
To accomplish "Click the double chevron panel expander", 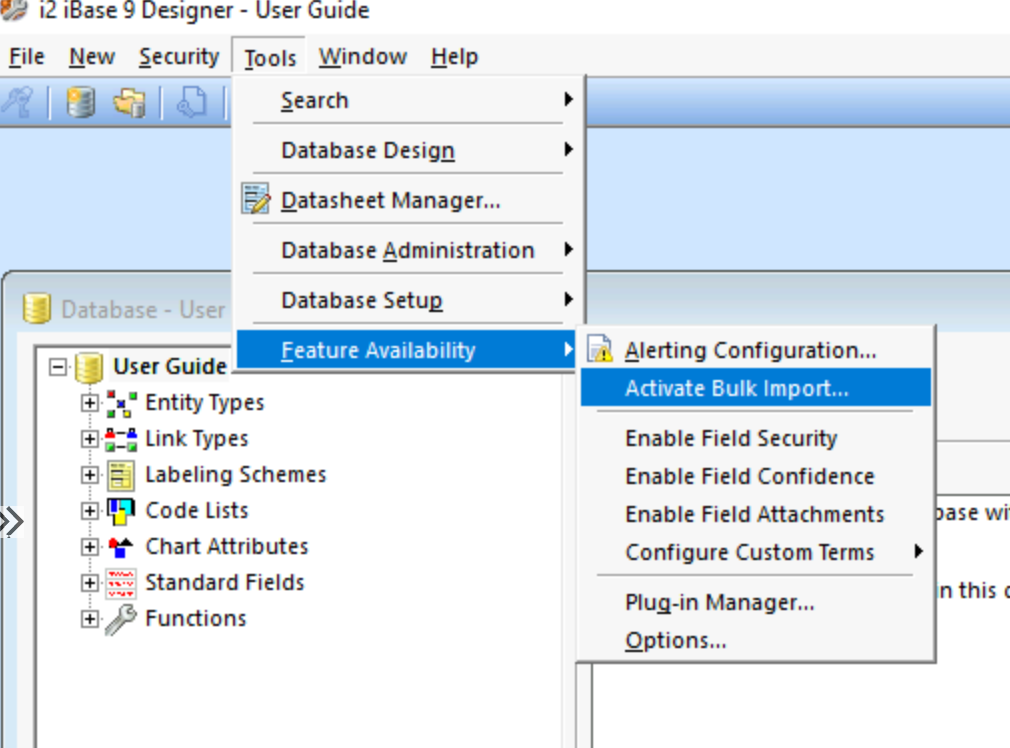I will point(11,521).
